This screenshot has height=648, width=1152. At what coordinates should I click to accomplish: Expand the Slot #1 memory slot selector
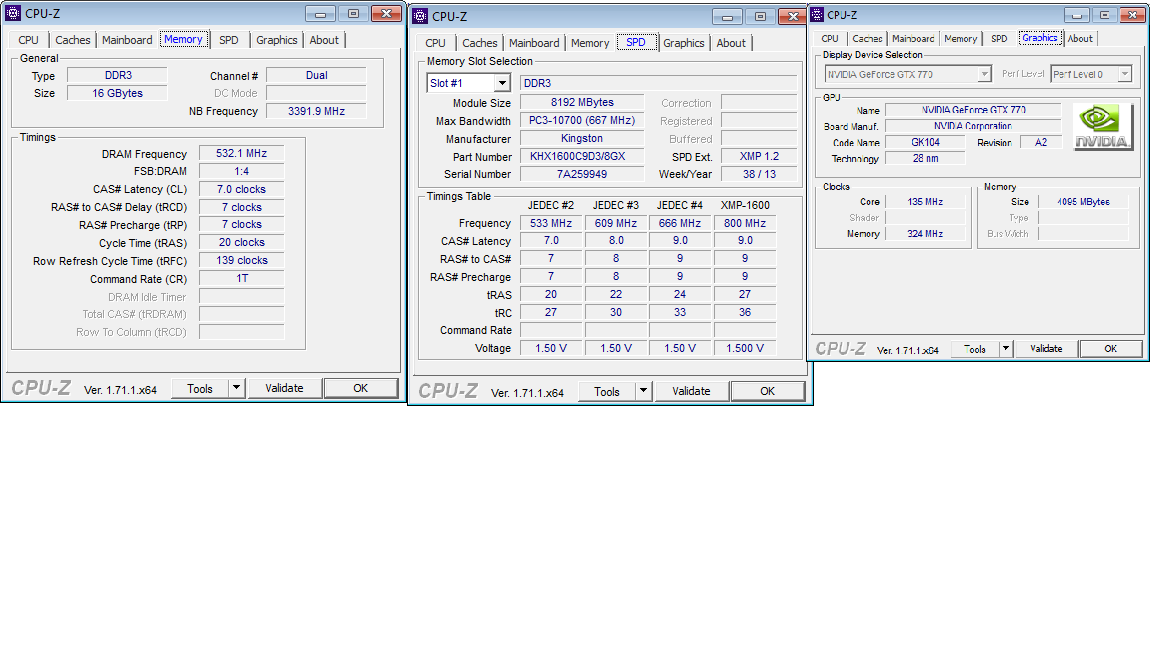[x=503, y=83]
